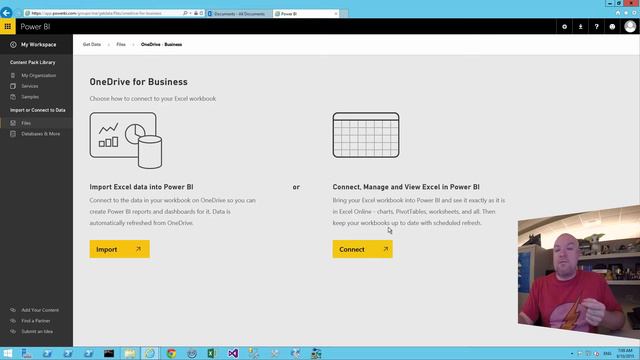Switch to Documents - All Documents tab

239,13
